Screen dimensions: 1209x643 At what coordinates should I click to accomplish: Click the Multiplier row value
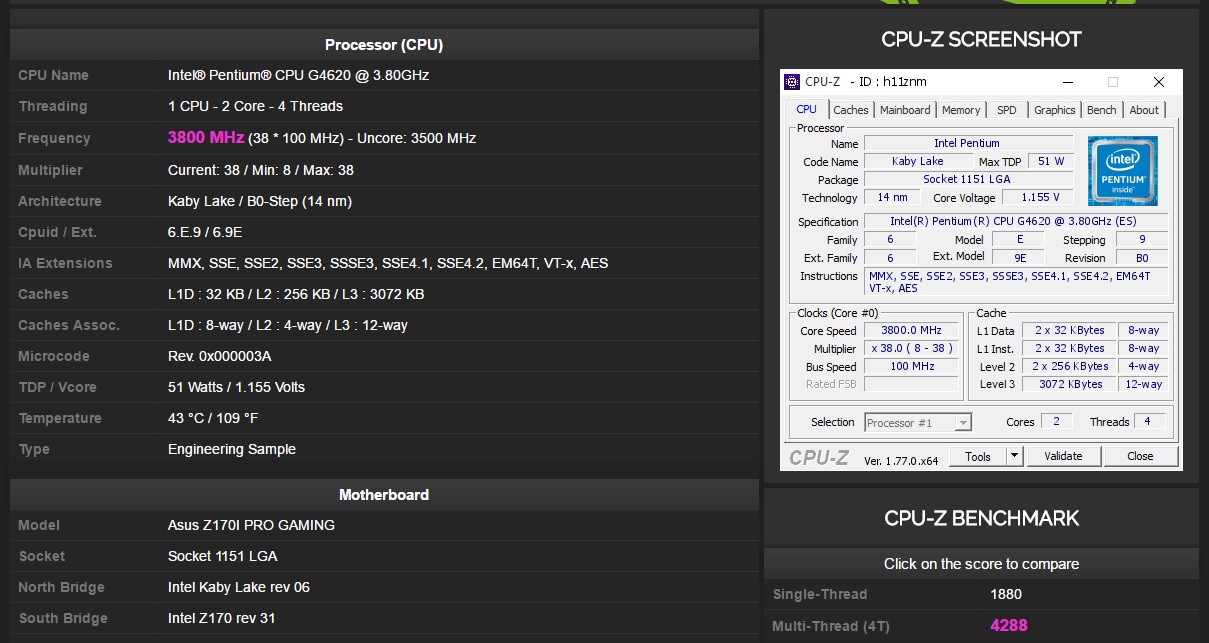[261, 170]
